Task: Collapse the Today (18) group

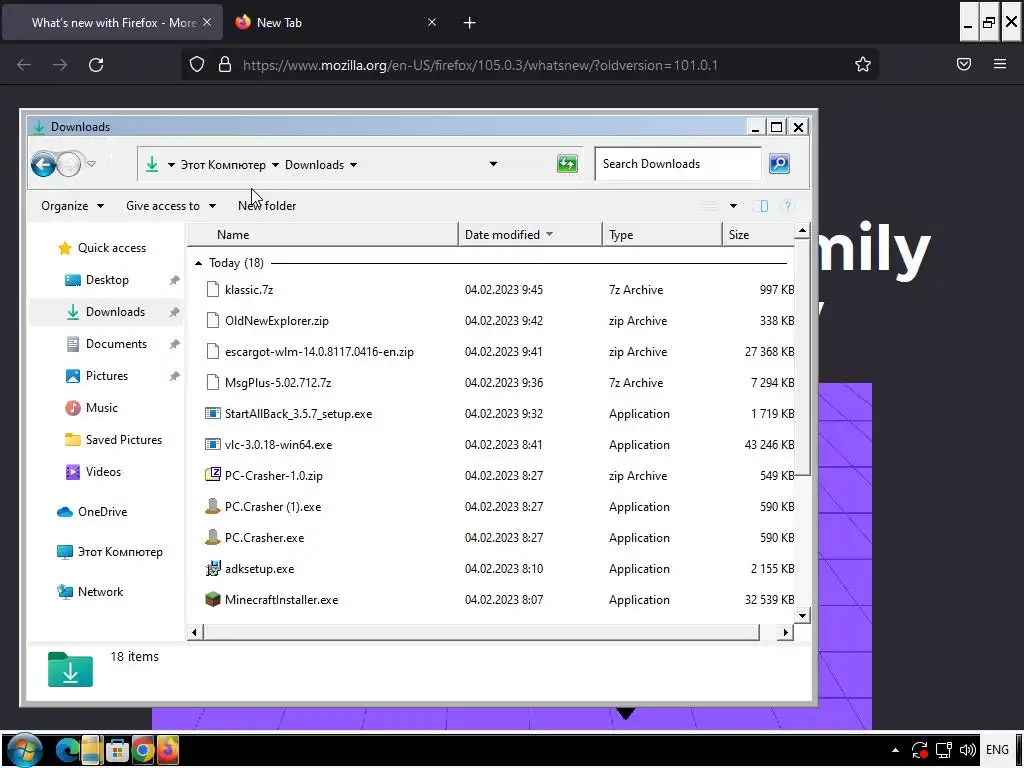Action: 199,263
